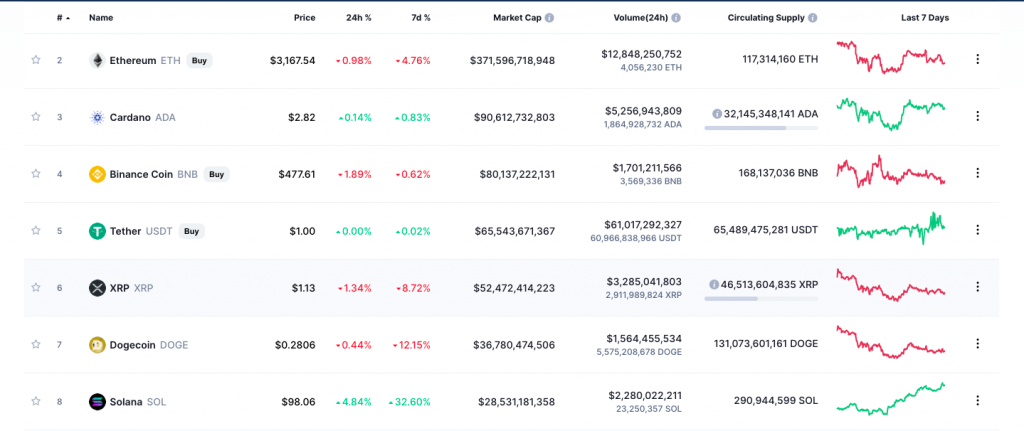Click Tether volume $61,017,292,327

(641, 225)
